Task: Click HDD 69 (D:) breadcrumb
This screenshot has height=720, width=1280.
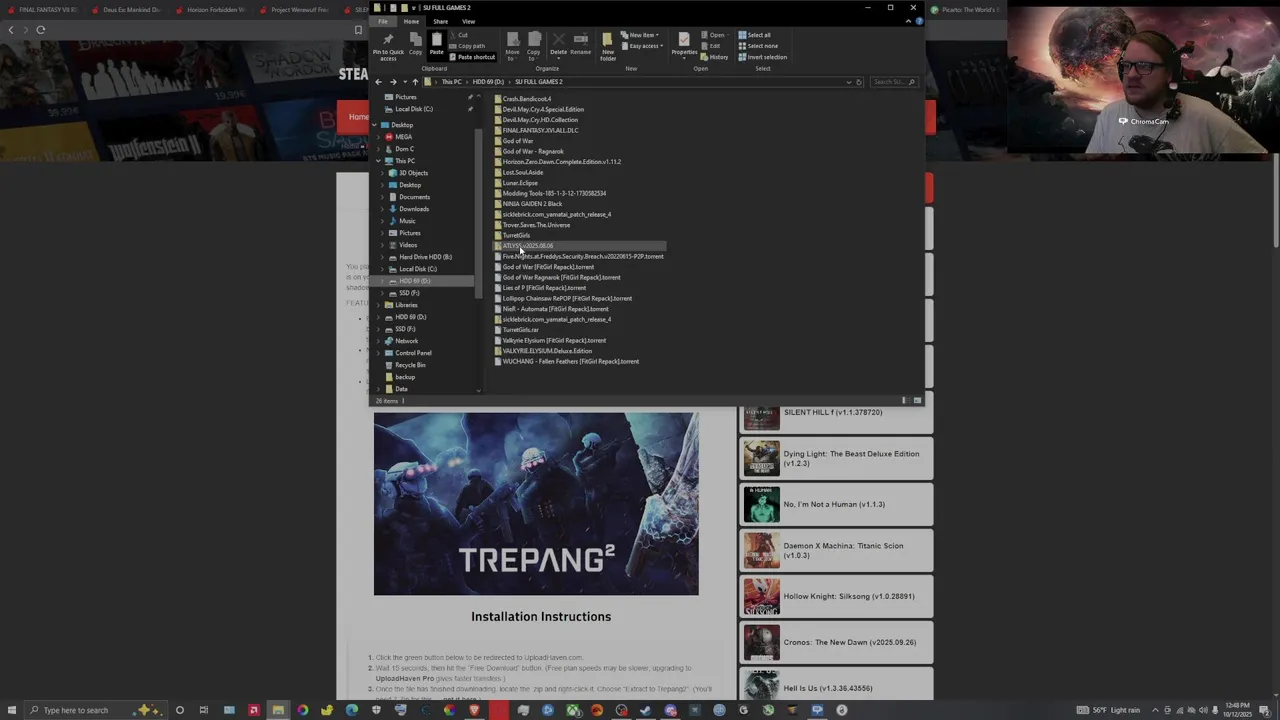Action: [488, 82]
